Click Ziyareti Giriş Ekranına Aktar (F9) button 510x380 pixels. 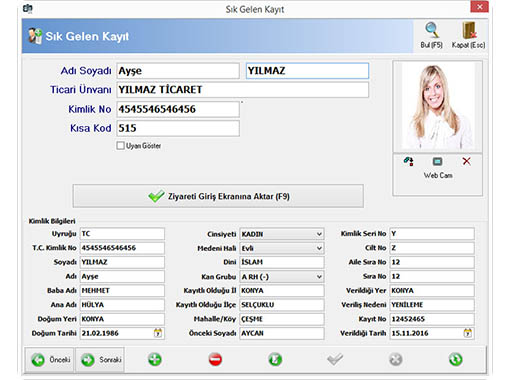[x=218, y=196]
